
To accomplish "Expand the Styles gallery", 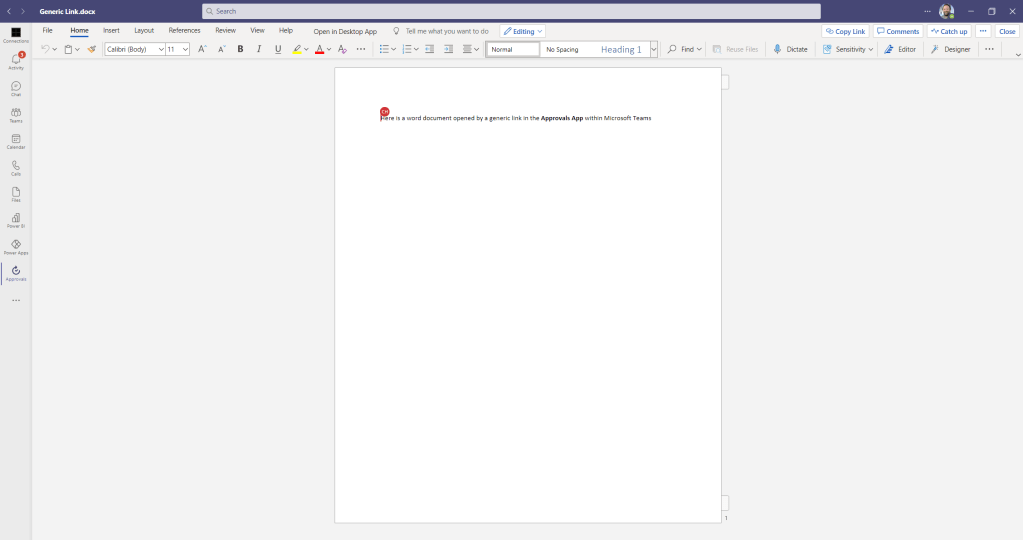I will click(654, 49).
